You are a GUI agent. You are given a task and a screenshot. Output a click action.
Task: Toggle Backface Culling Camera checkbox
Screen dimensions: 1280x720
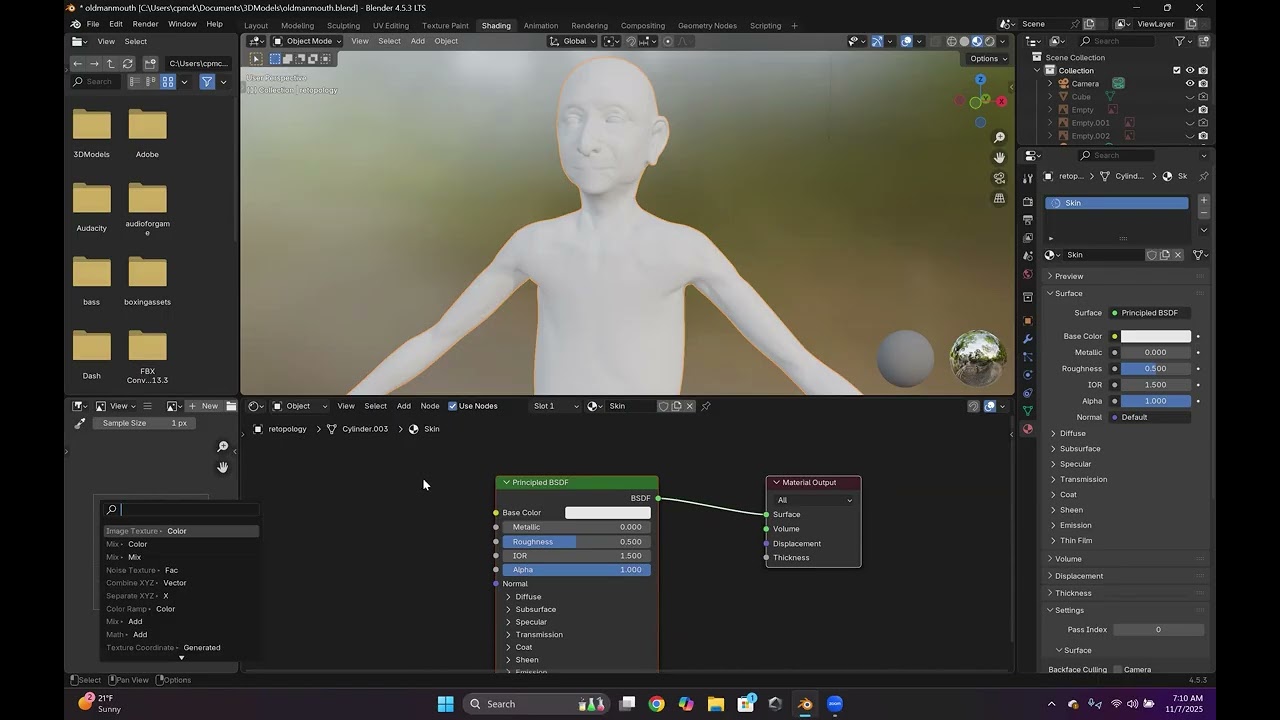(1118, 670)
